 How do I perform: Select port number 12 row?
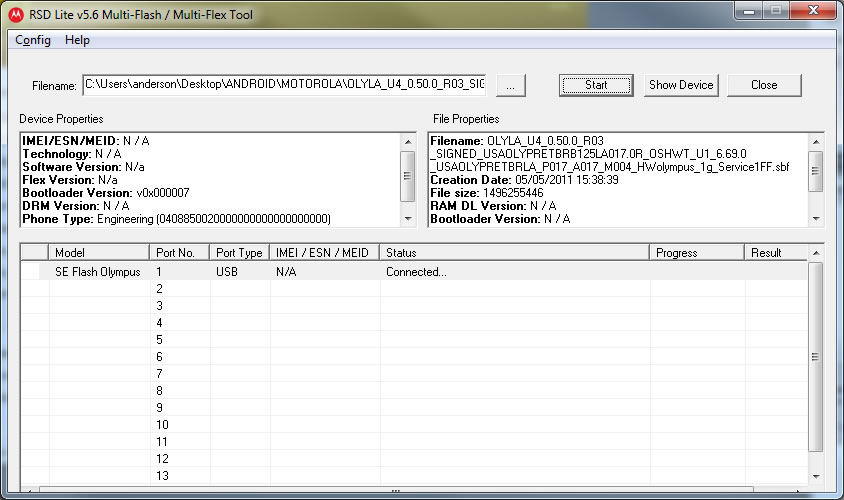pyautogui.click(x=413, y=459)
